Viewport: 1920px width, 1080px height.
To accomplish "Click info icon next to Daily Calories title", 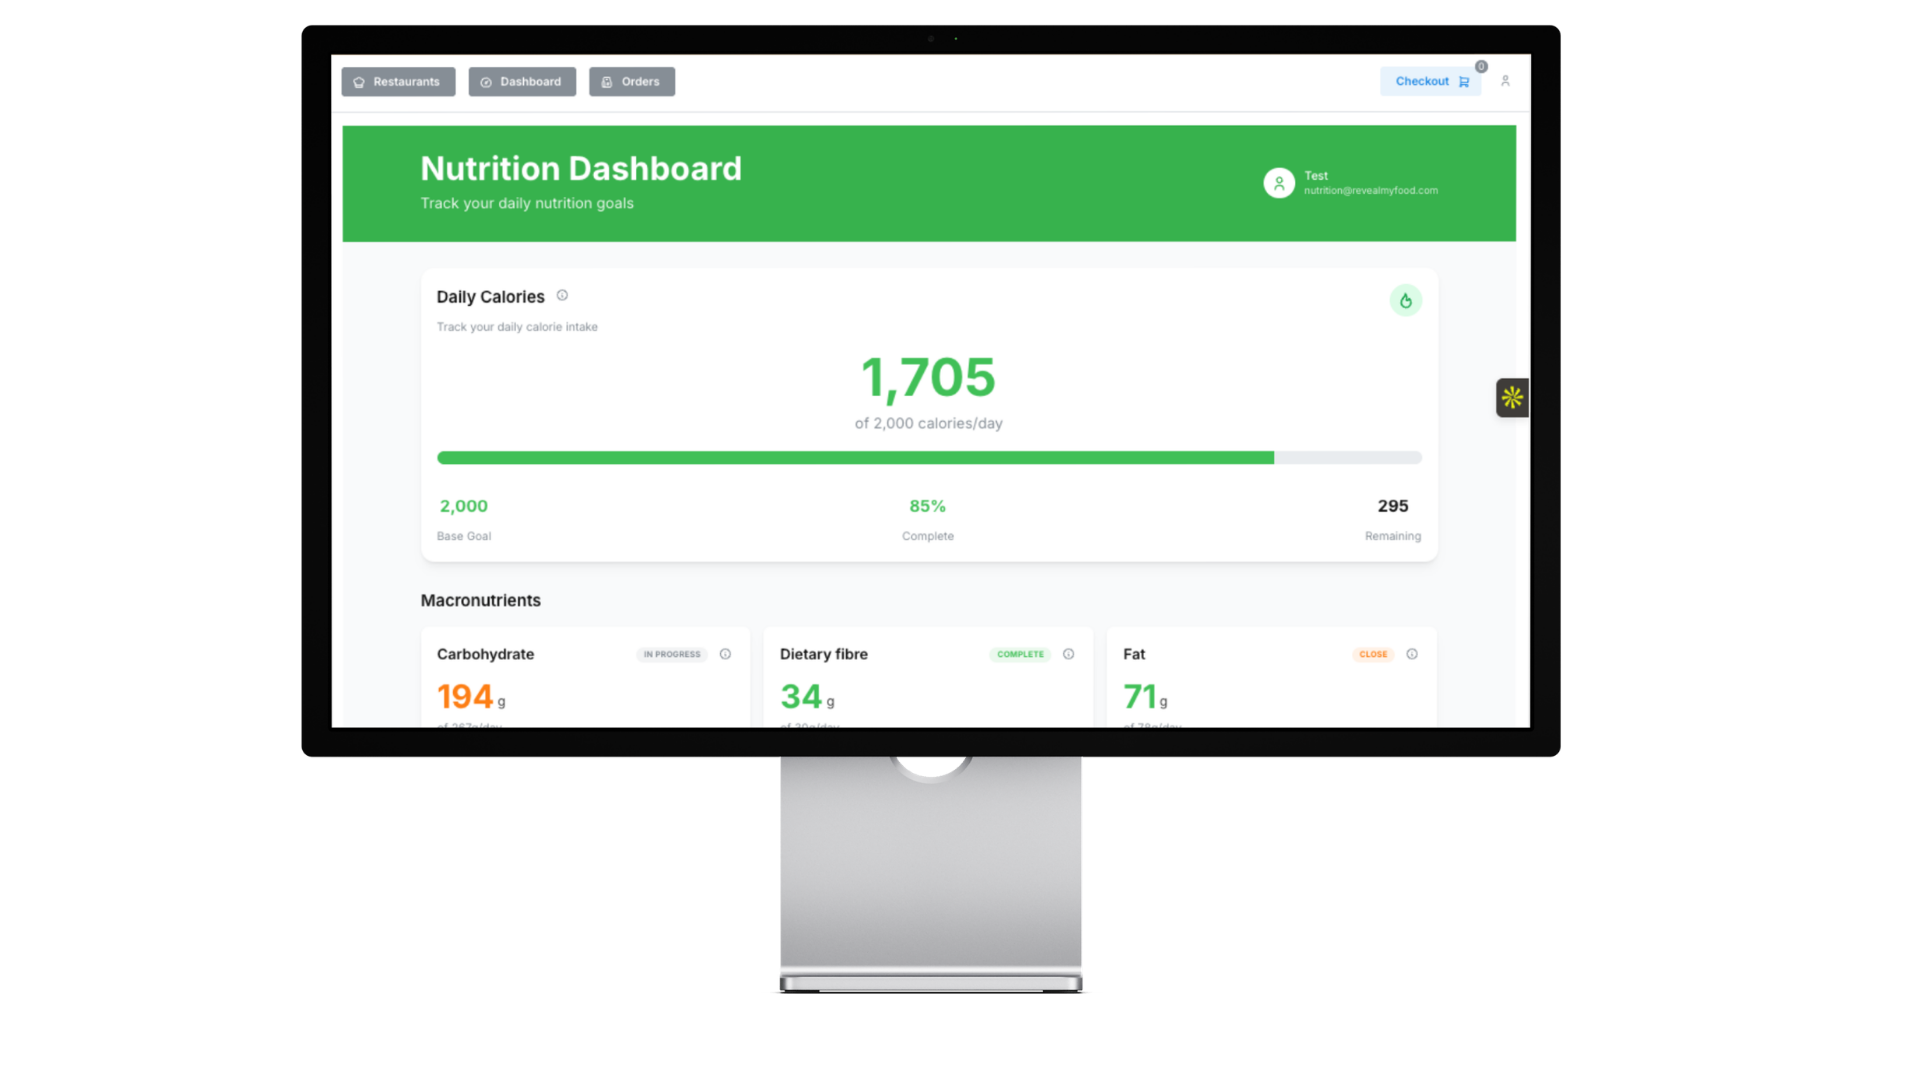I will (x=562, y=295).
